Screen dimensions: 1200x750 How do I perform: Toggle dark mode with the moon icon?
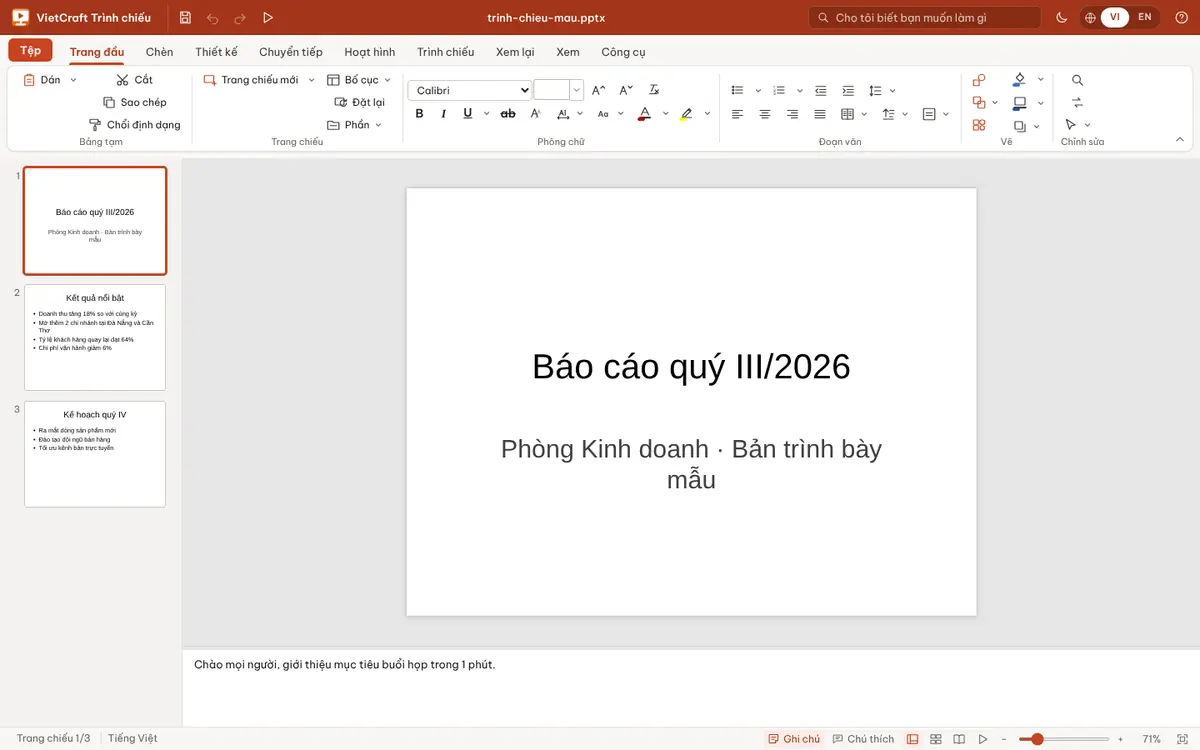click(x=1061, y=18)
